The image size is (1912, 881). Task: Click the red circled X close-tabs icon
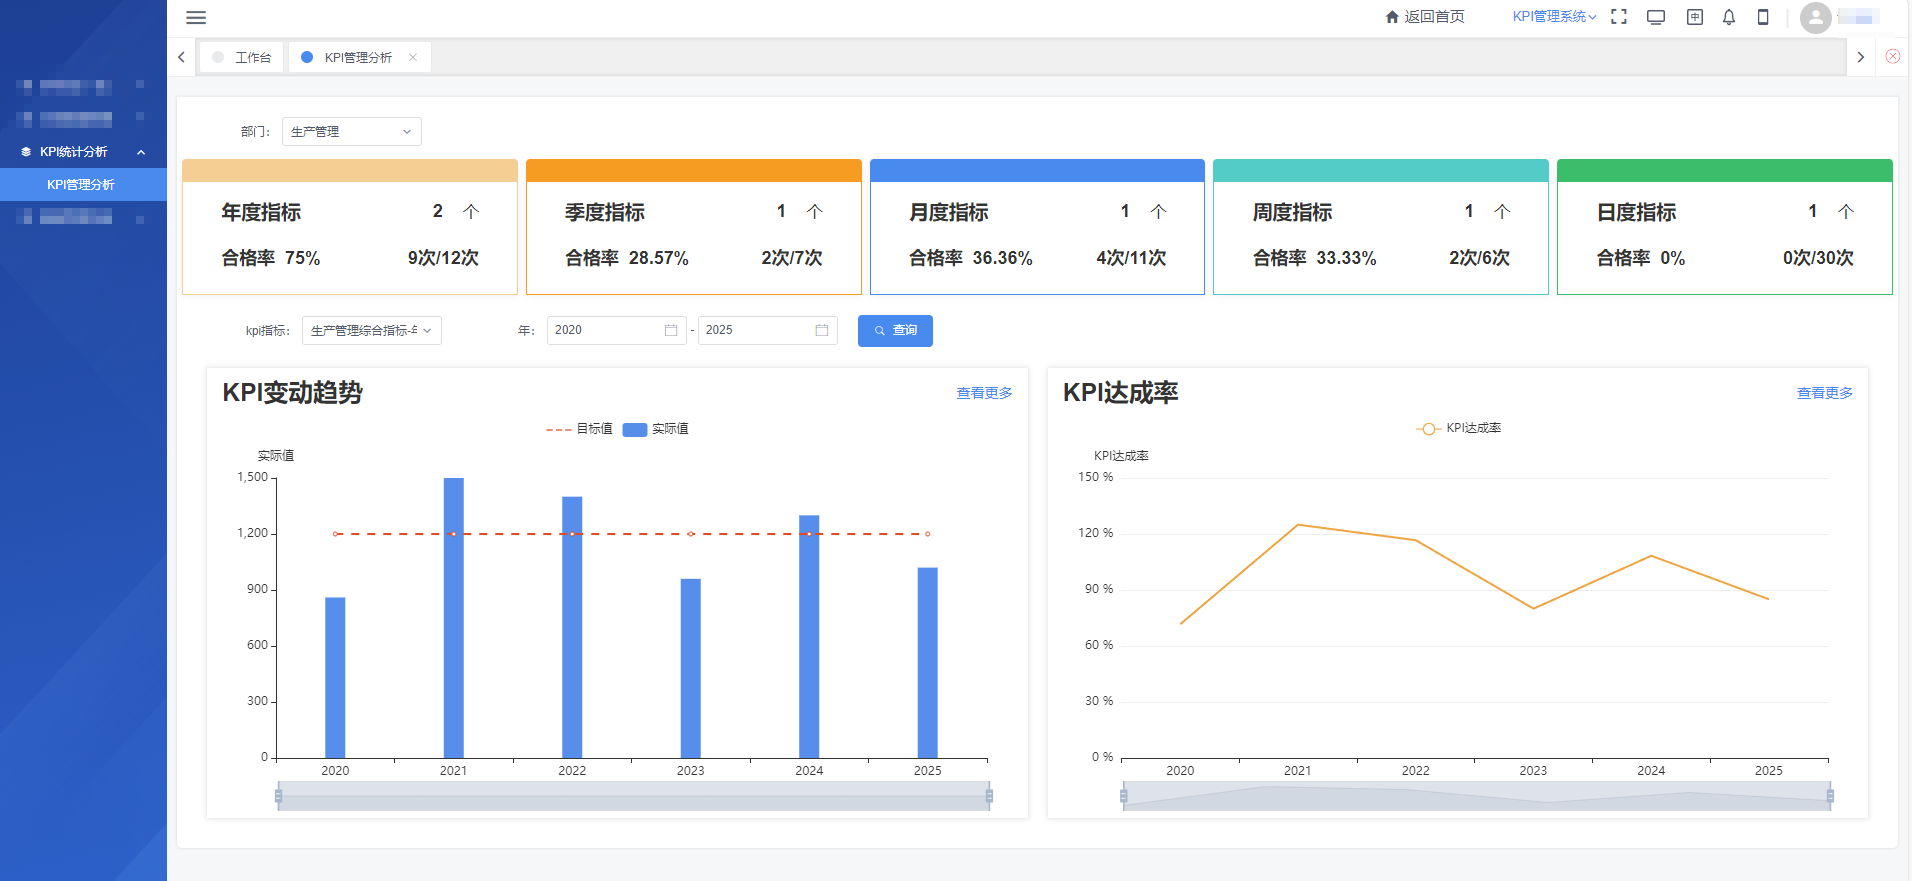1892,57
